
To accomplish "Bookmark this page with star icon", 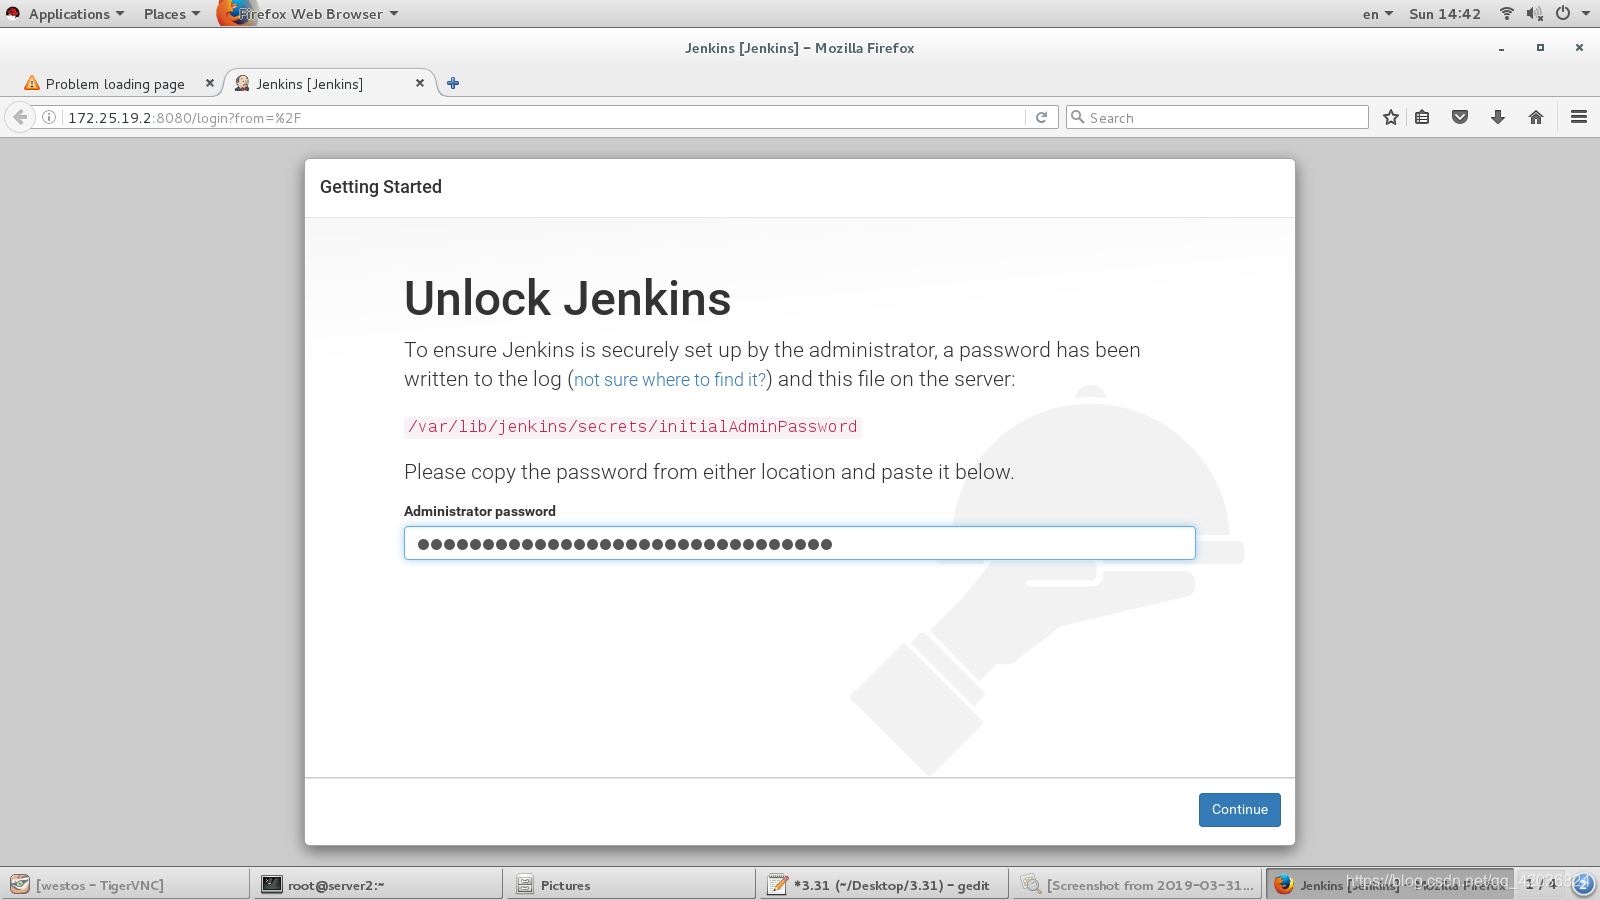I will (x=1390, y=117).
